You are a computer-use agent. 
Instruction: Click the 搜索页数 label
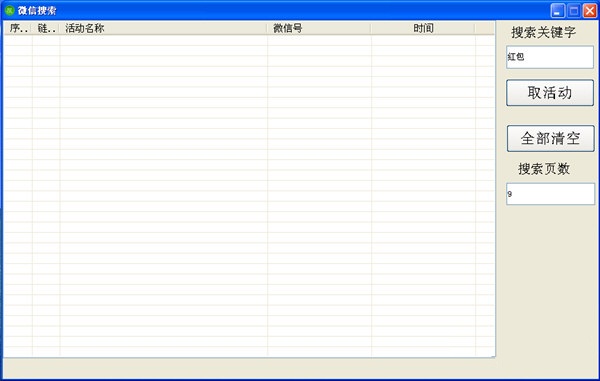tap(544, 169)
